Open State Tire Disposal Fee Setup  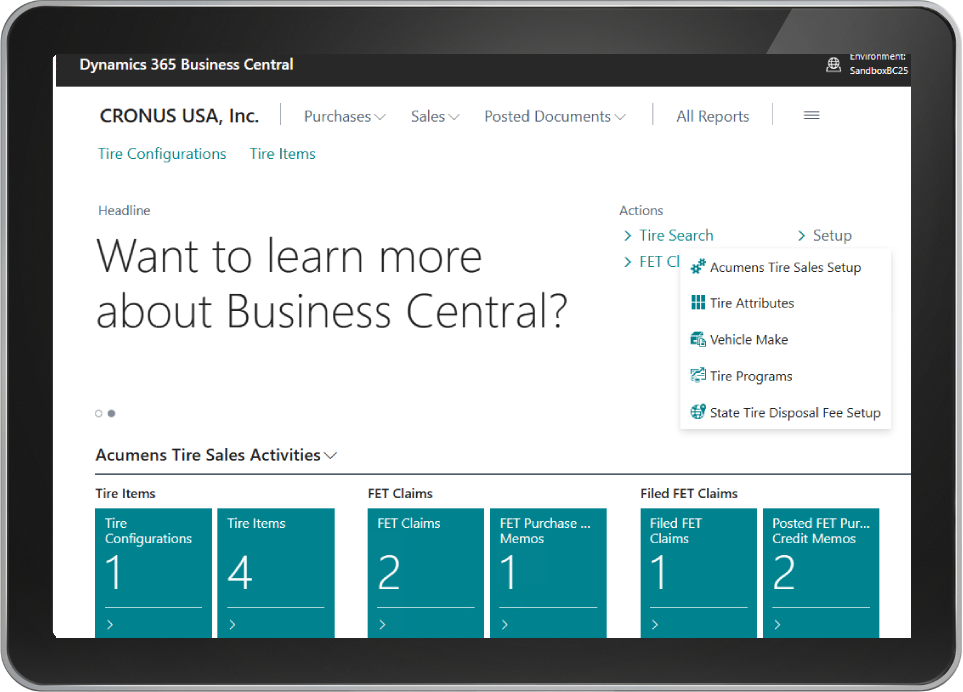coord(785,413)
